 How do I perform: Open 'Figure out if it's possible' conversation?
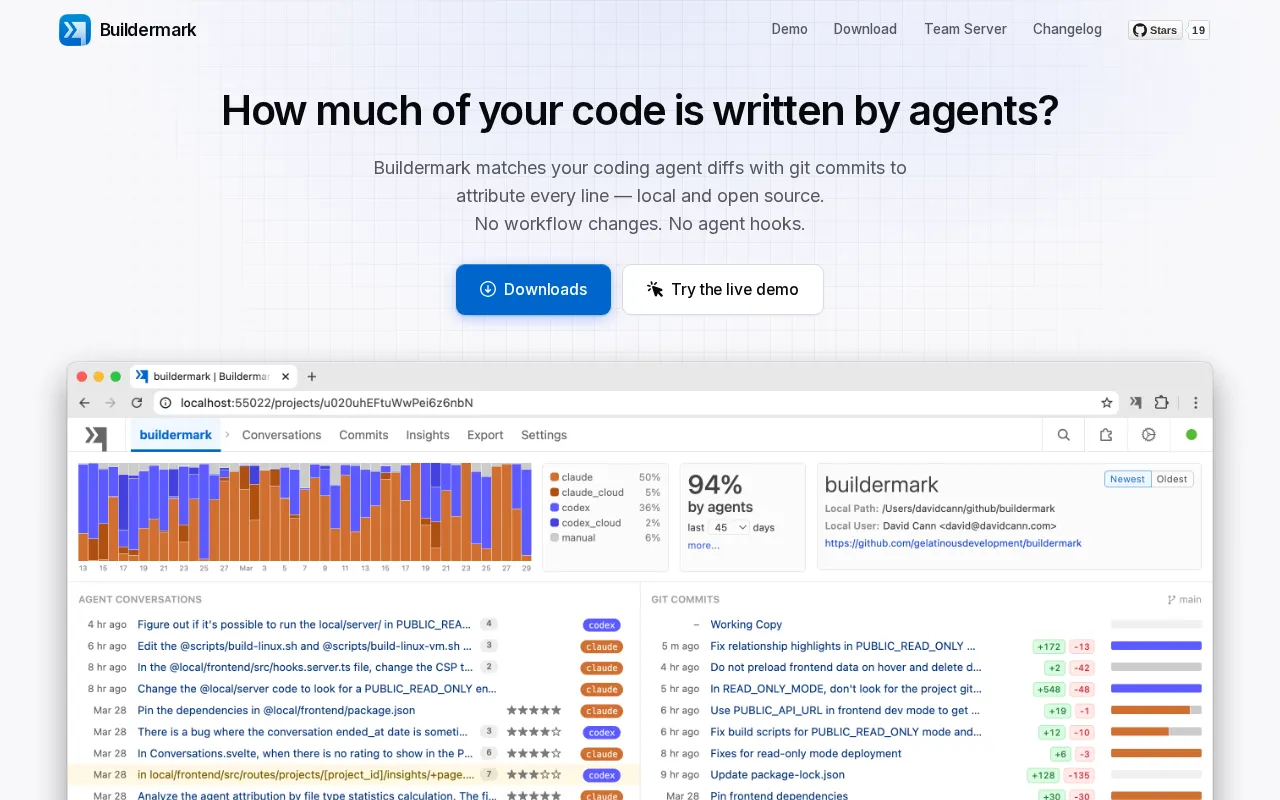(x=304, y=624)
